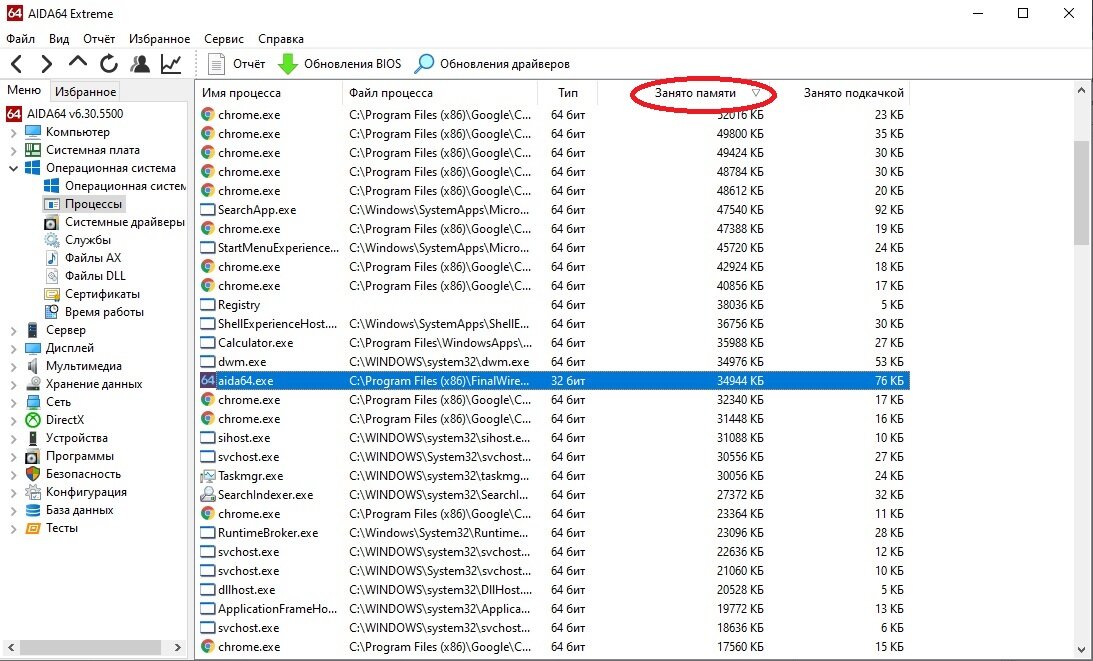Select the dwm.exe process row
Screen dimensions: 1093x661
553,362
